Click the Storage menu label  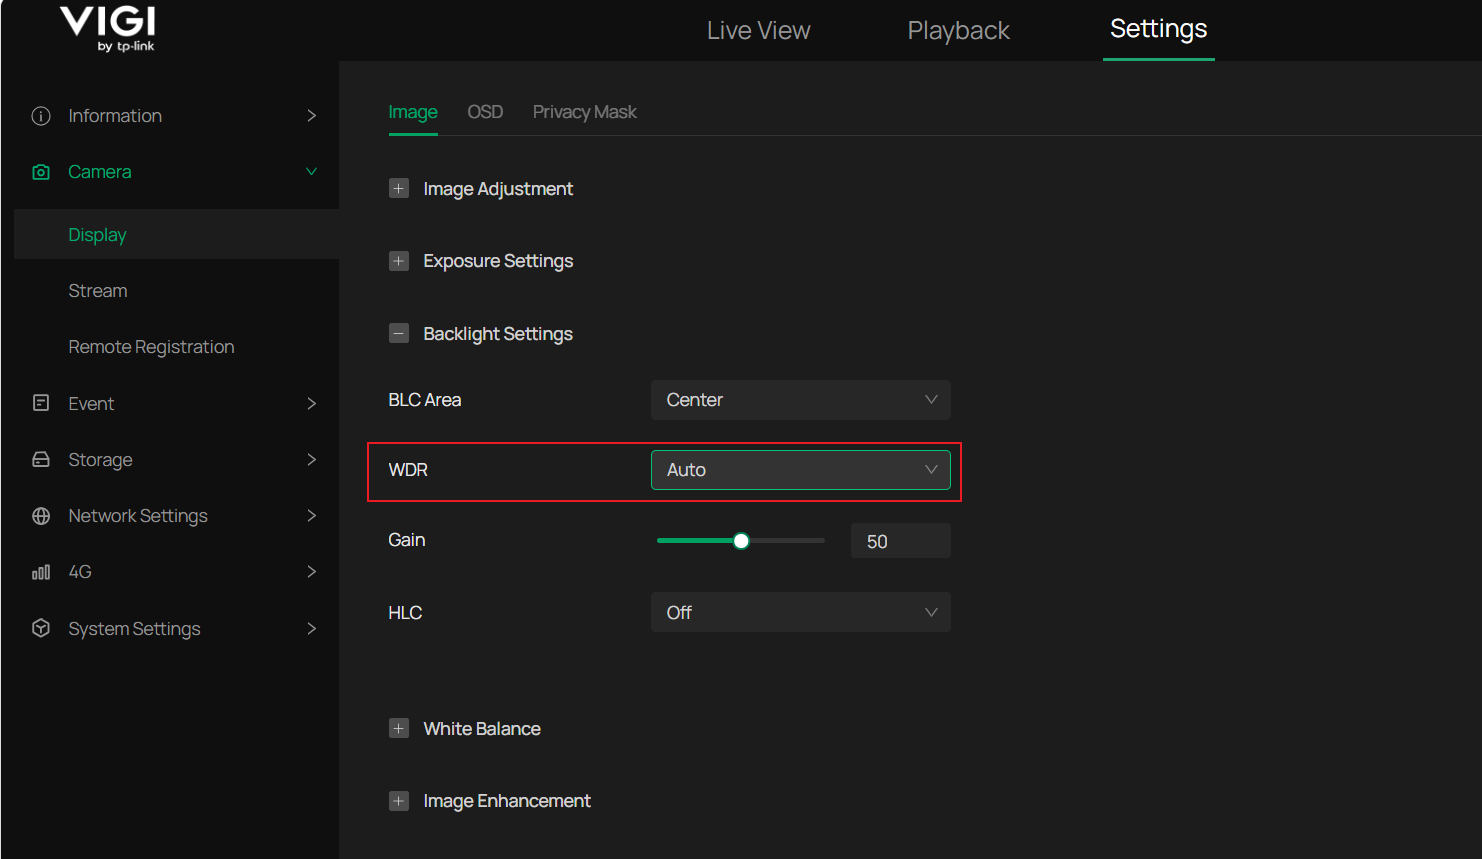100,460
